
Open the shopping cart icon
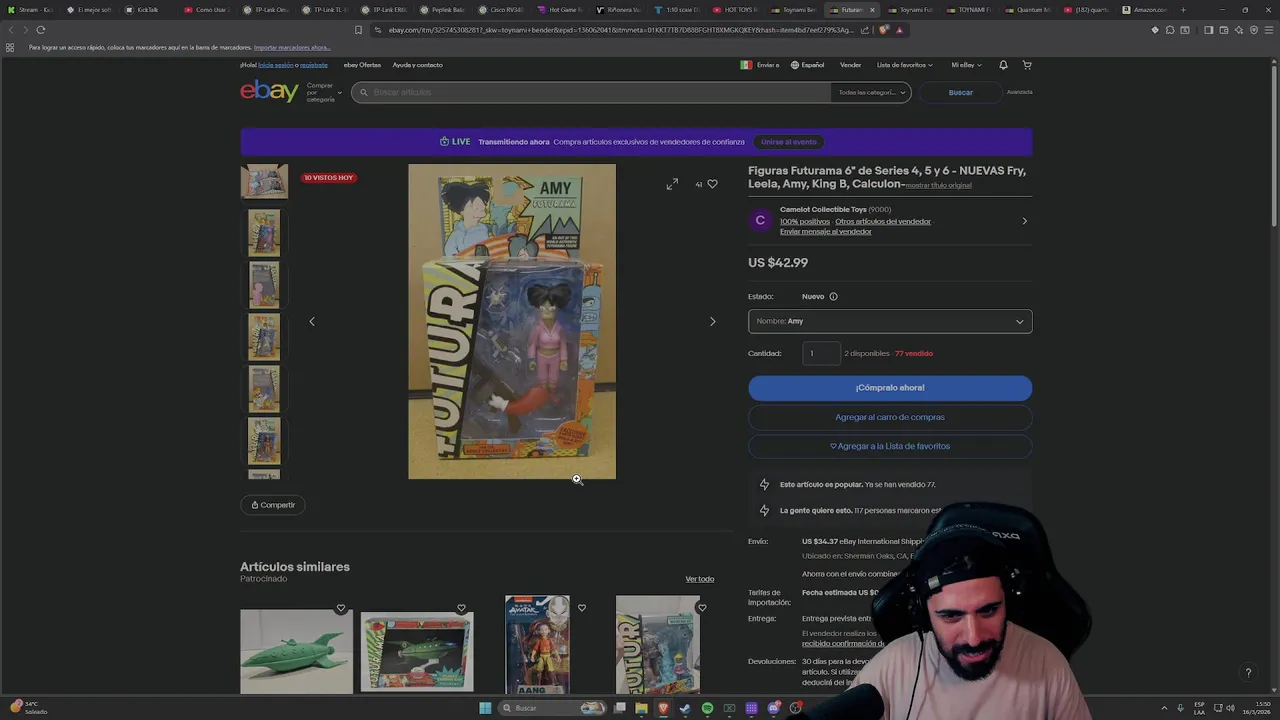click(x=1027, y=65)
